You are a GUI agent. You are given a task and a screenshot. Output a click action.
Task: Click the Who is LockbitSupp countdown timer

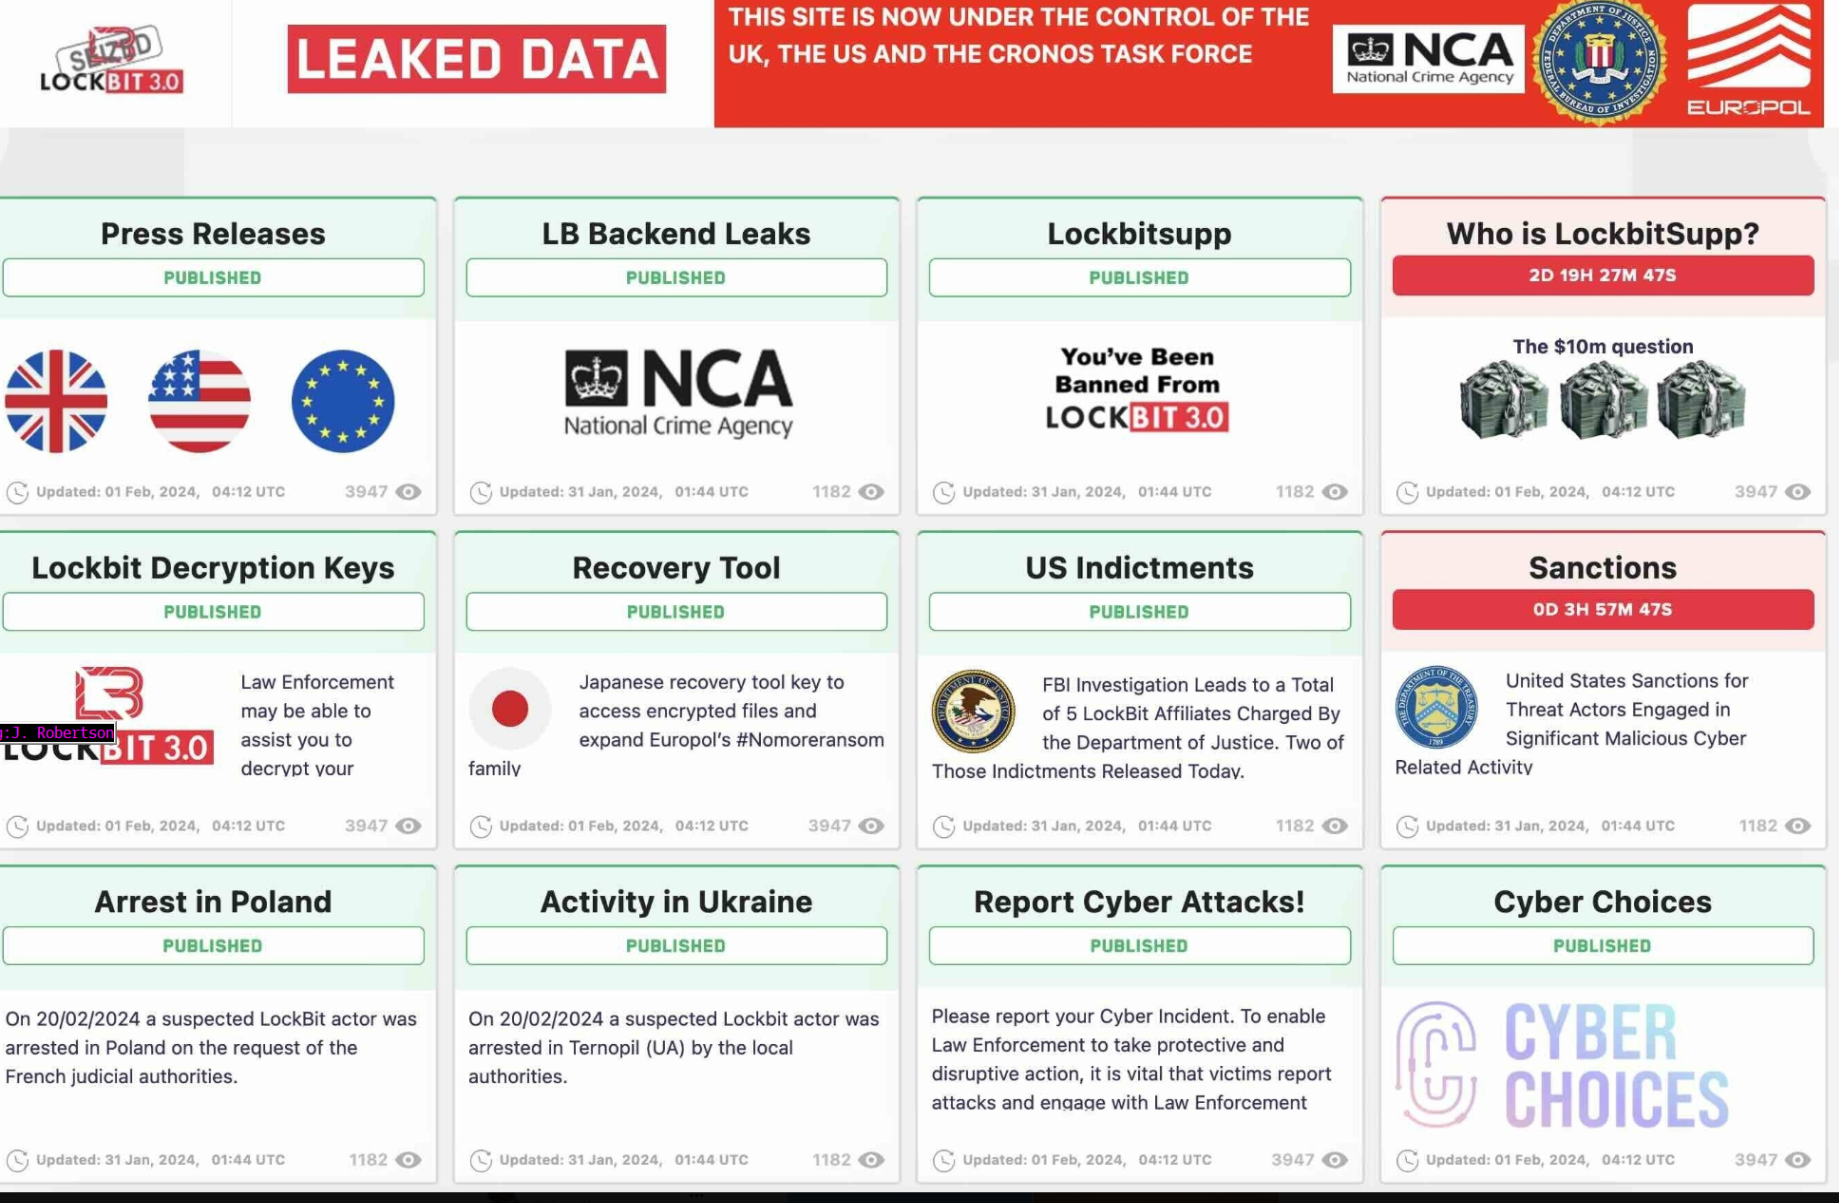point(1602,276)
